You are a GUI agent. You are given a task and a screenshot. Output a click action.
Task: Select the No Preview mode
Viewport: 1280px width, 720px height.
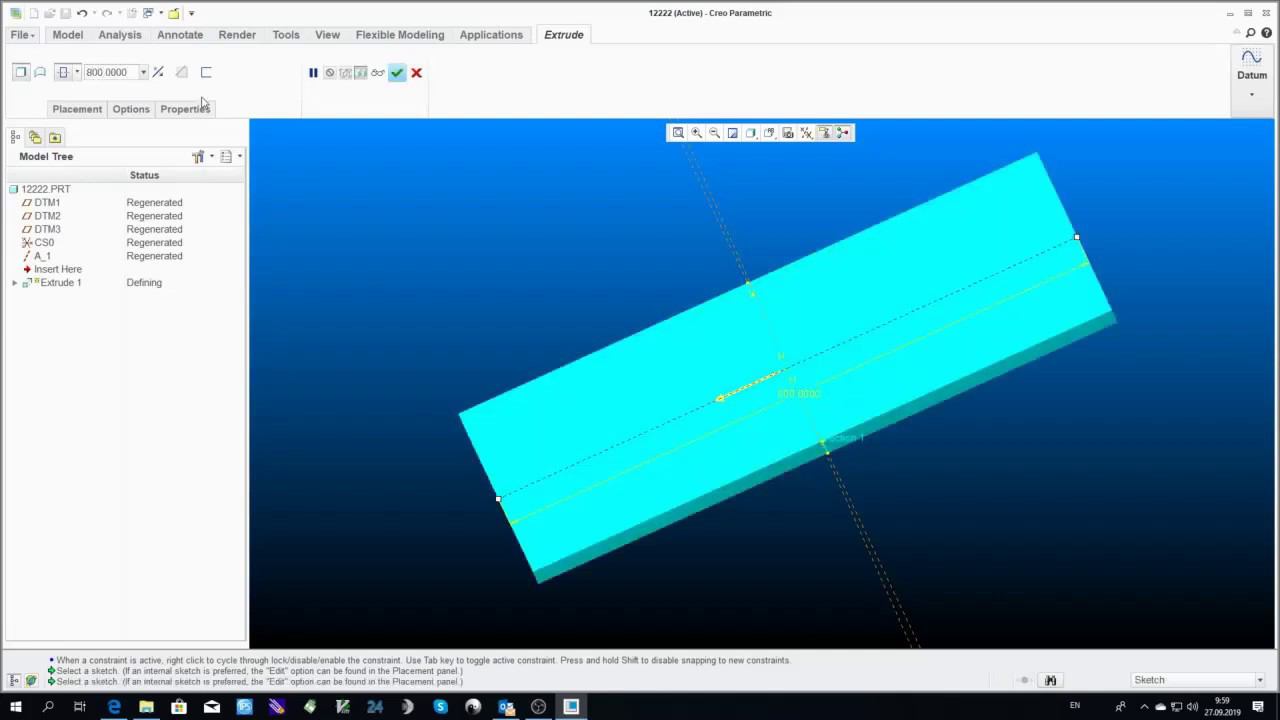[330, 73]
